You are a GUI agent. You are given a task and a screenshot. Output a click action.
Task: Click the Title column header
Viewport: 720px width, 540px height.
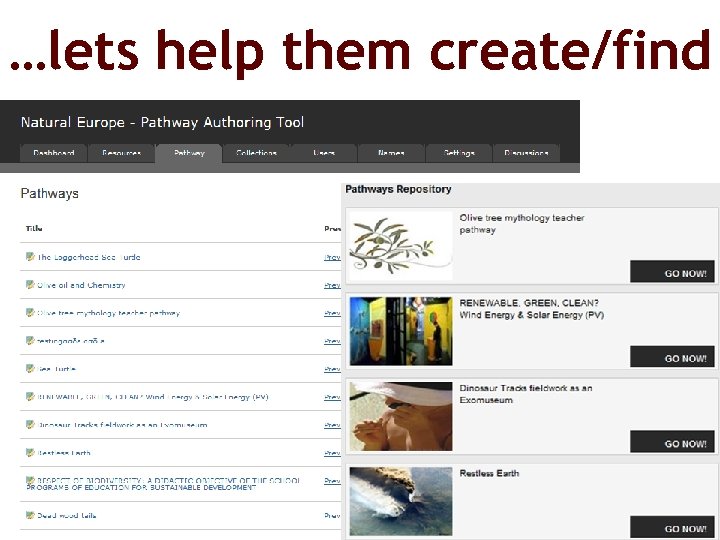coord(34,229)
